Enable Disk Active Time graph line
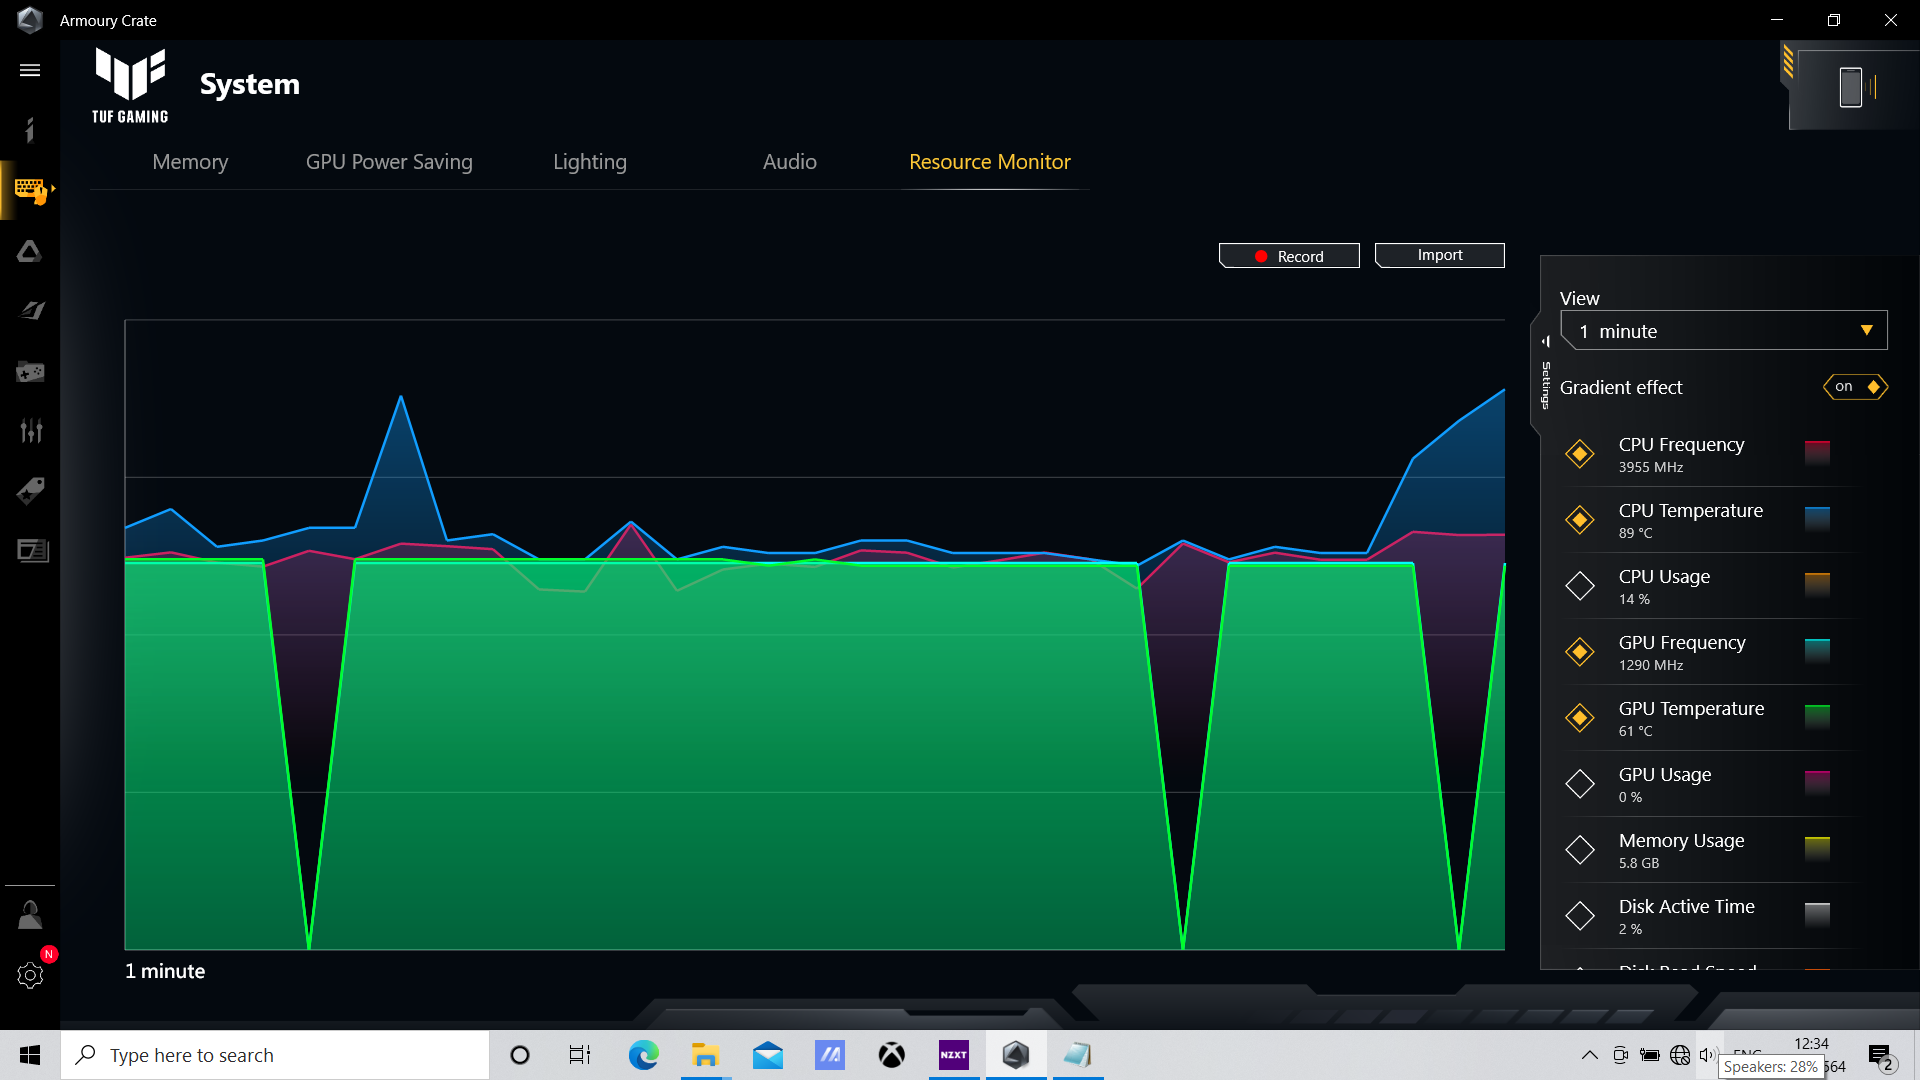 click(1580, 916)
